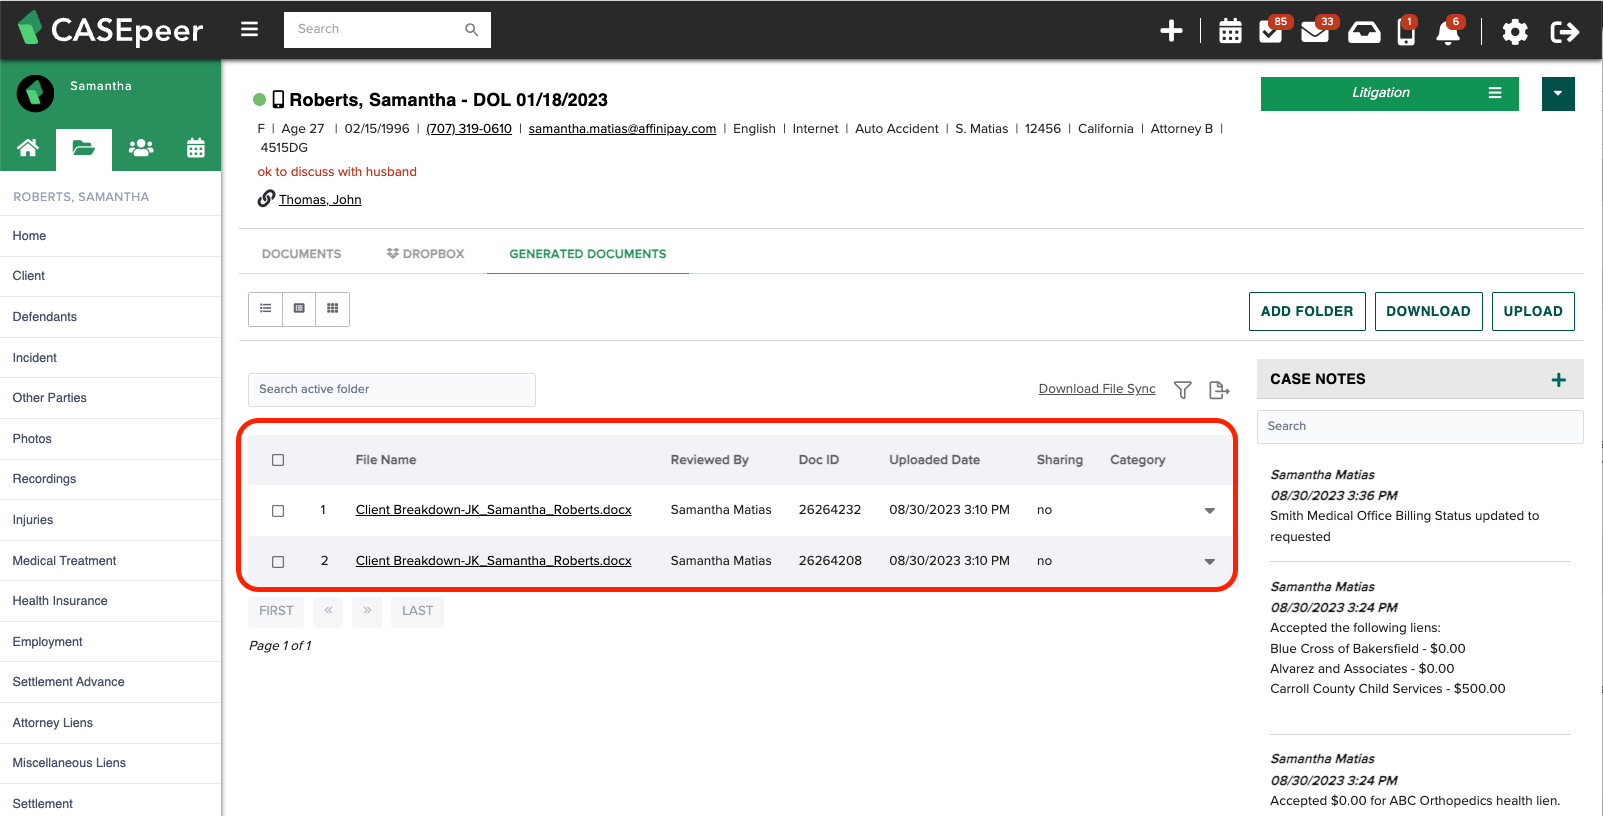Select the open folder icon tab in sidebar
1603x816 pixels.
(x=84, y=148)
